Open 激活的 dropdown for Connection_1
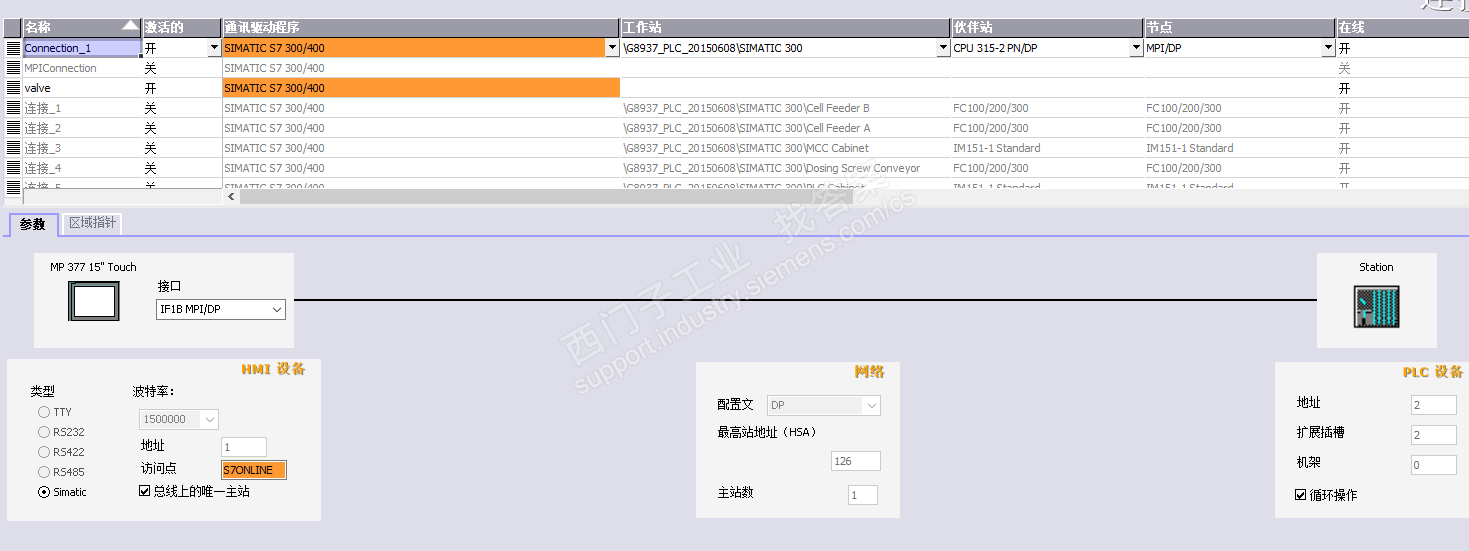The image size is (1469, 551). 214,48
